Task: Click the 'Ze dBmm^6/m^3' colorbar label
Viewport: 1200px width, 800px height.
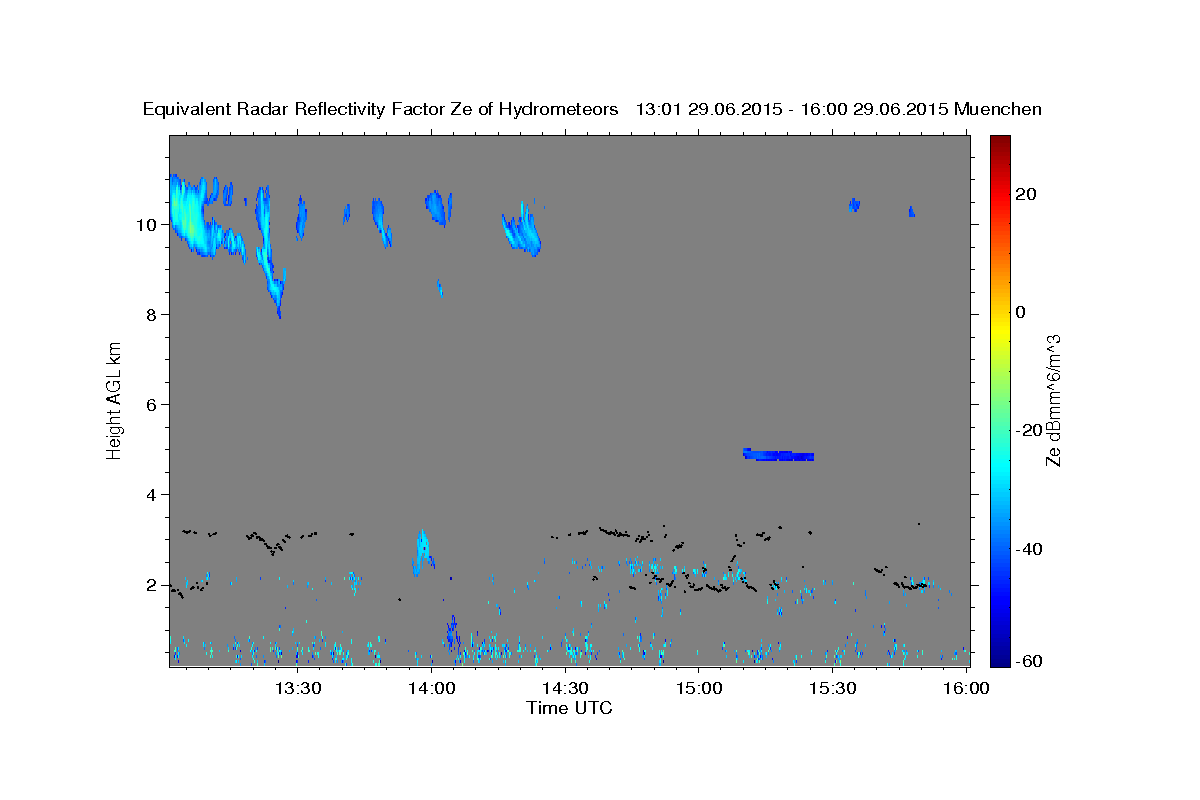Action: tap(1053, 400)
